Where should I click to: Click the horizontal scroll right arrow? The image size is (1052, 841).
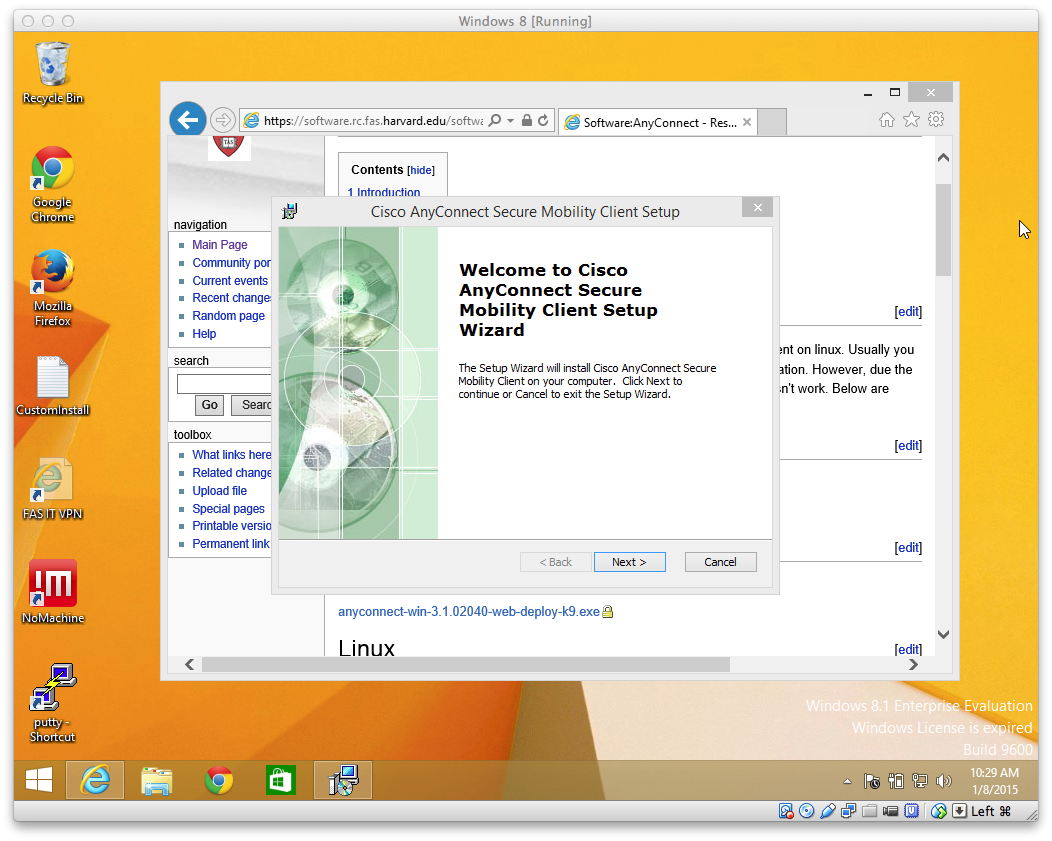[x=913, y=665]
